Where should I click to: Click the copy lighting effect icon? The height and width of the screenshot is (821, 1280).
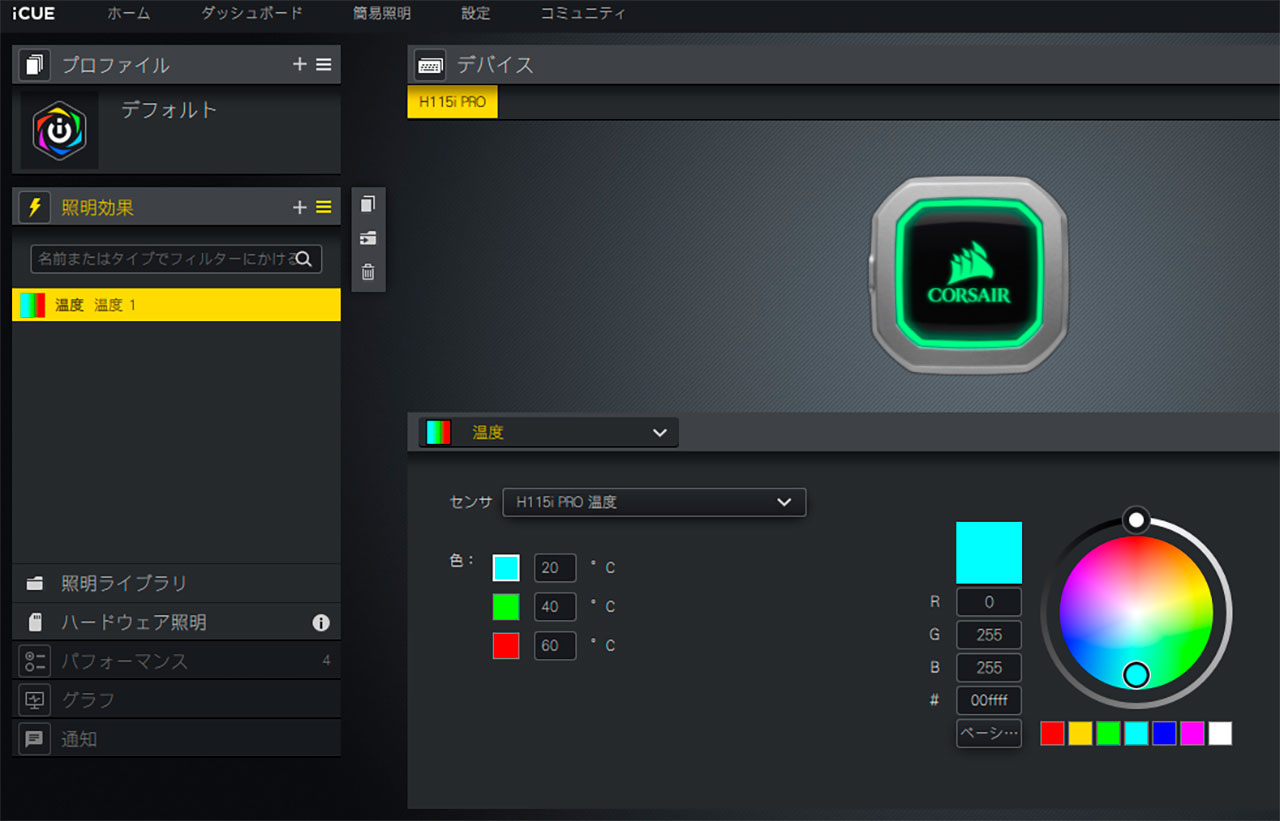[368, 204]
